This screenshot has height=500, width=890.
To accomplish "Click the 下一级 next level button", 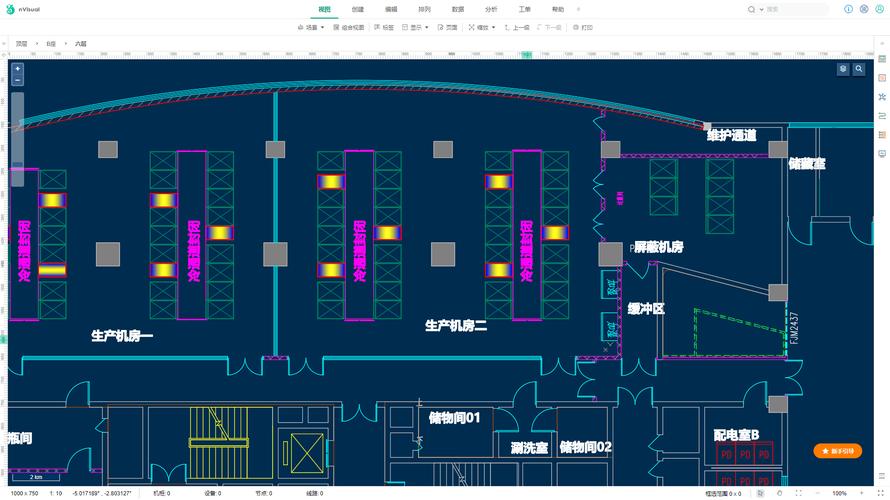I will (549, 27).
